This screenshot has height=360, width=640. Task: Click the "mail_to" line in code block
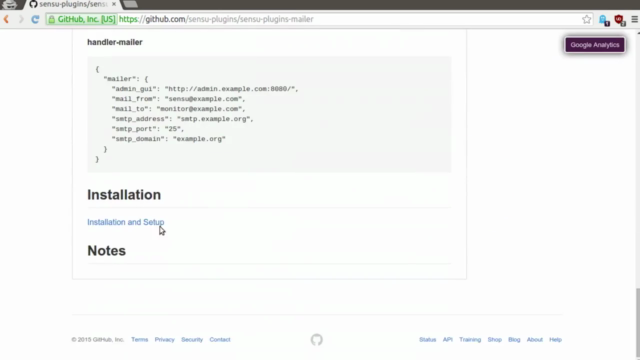(x=179, y=109)
